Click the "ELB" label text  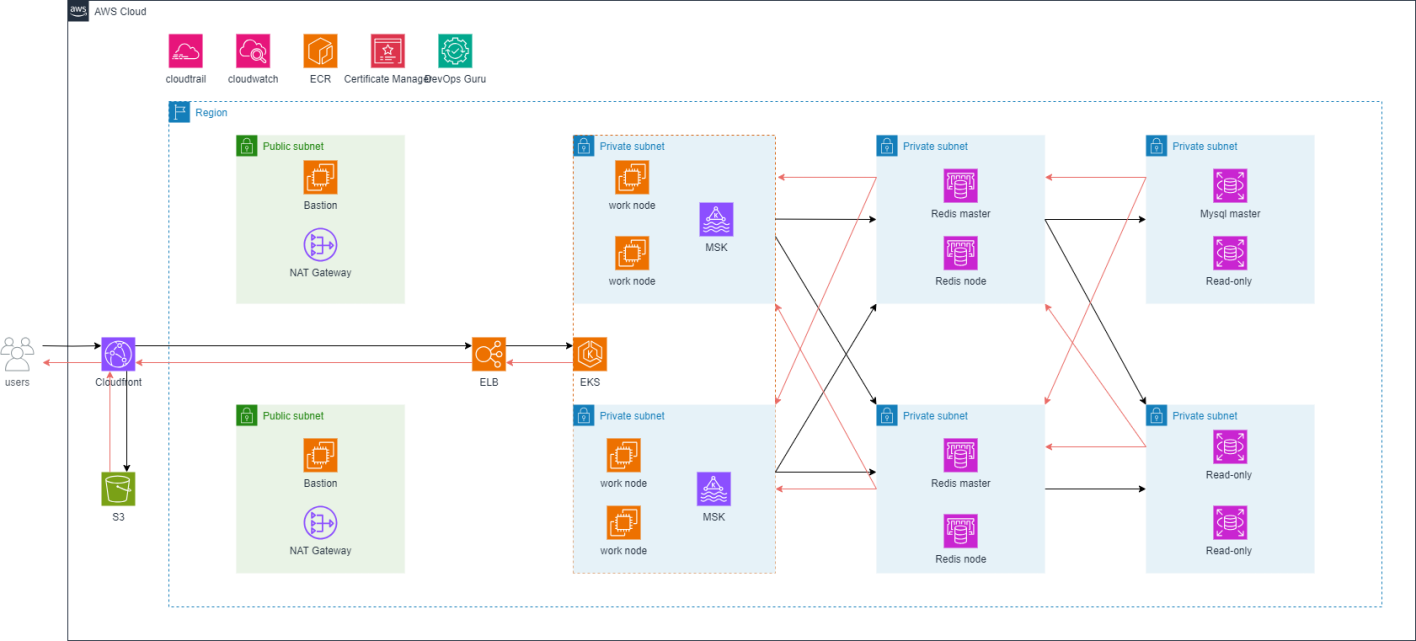click(x=489, y=382)
